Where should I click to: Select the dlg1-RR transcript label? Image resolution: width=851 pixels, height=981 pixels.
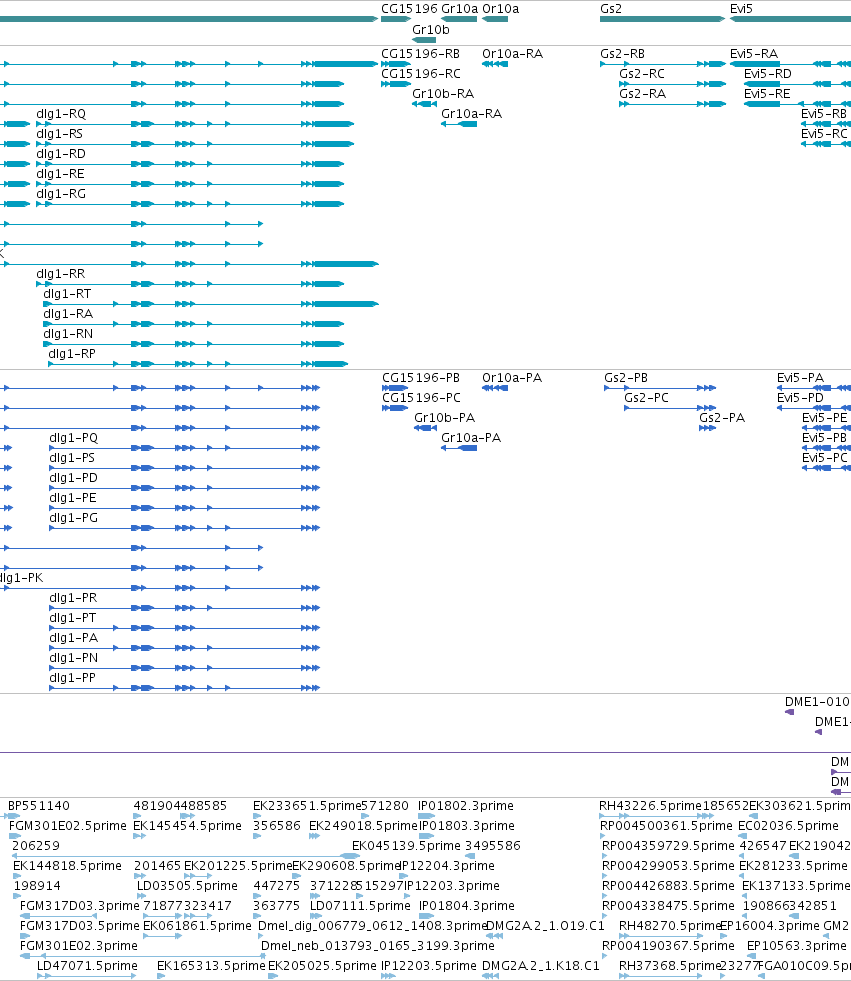click(61, 274)
